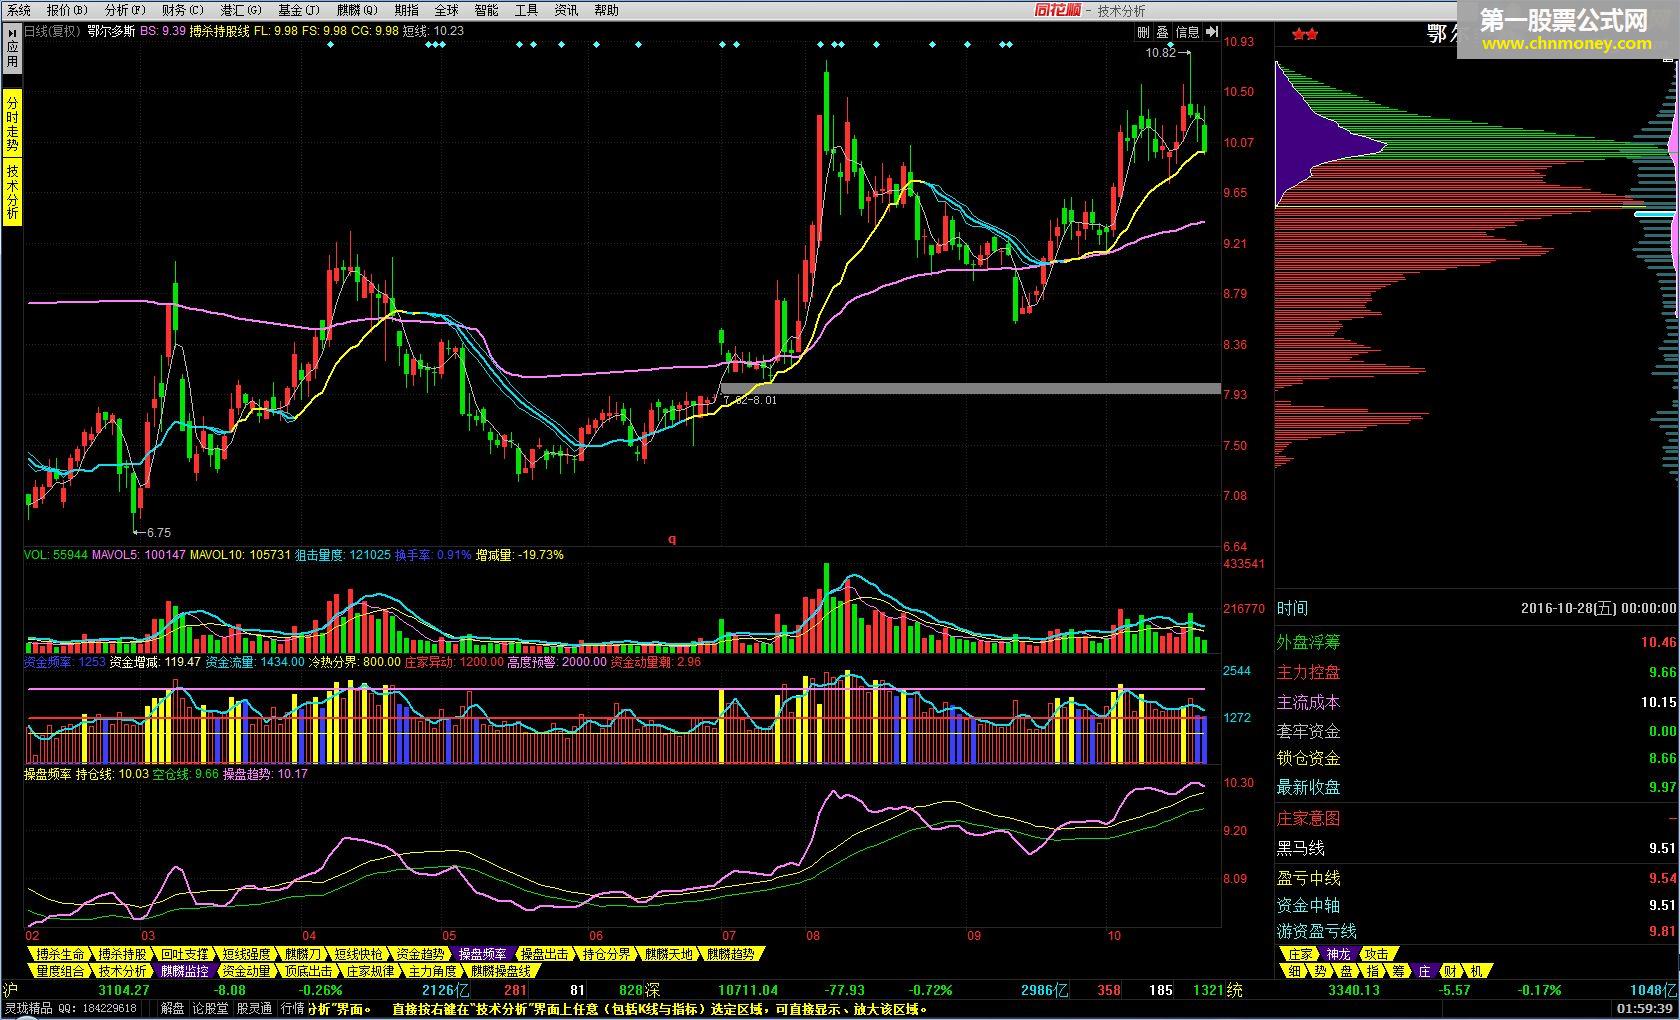Image resolution: width=1680 pixels, height=1020 pixels.
Task: Select the 搏杀生命 indicator tab
Action: pos(59,954)
